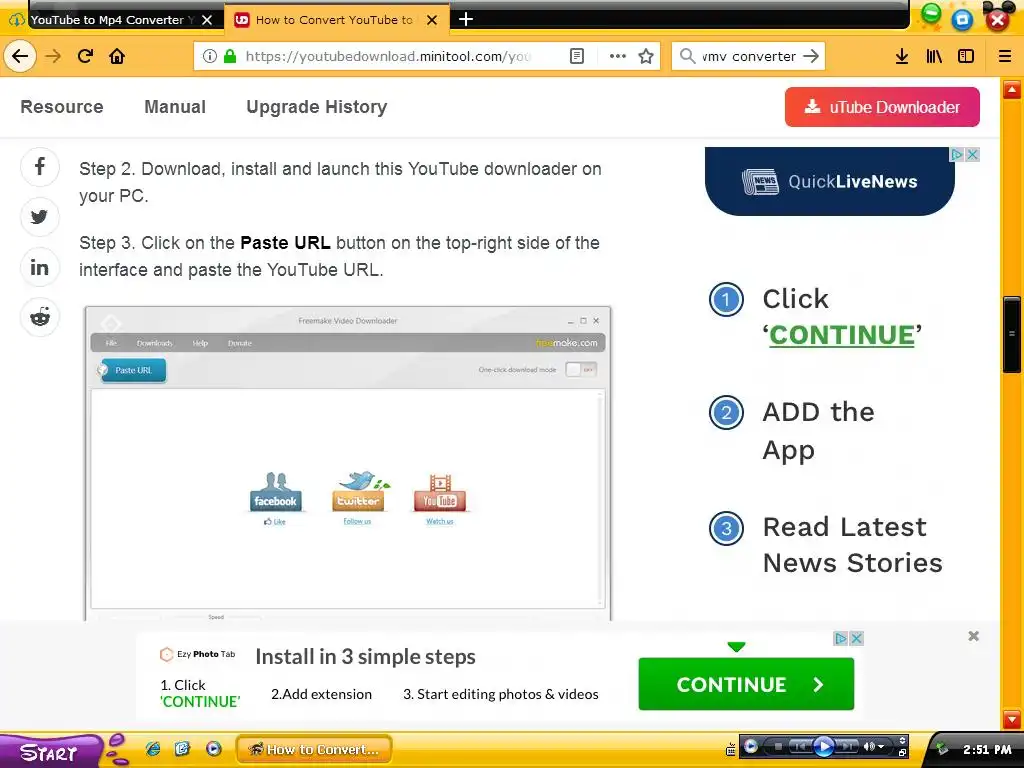Viewport: 1024px width, 768px height.
Task: Click the green padlock security icon
Action: [x=230, y=56]
